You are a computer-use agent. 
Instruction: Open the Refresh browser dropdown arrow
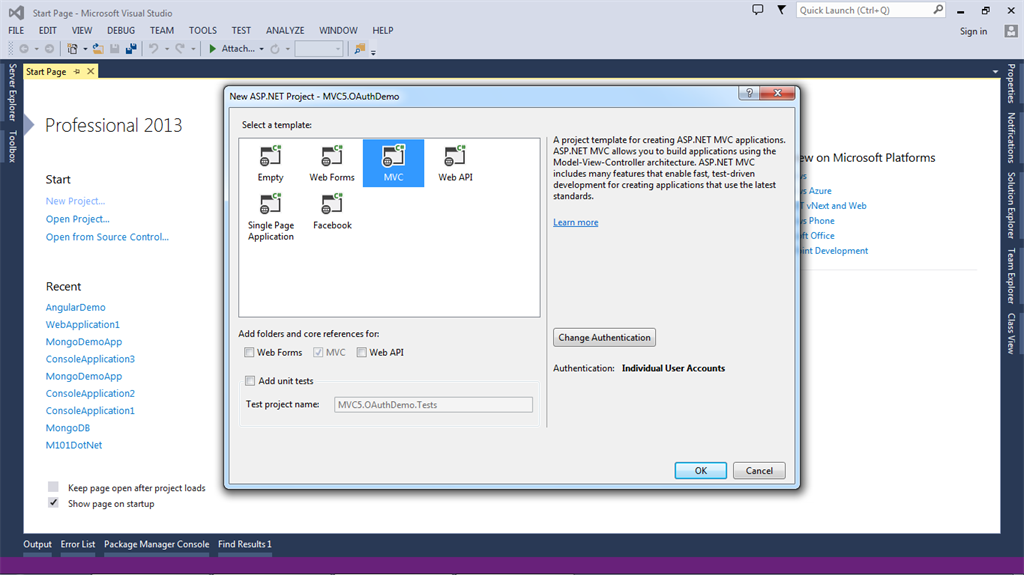coord(287,49)
